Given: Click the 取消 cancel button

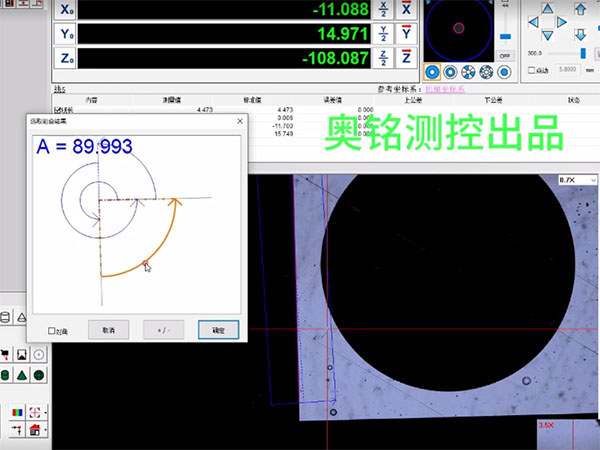Looking at the screenshot, I should click(108, 329).
